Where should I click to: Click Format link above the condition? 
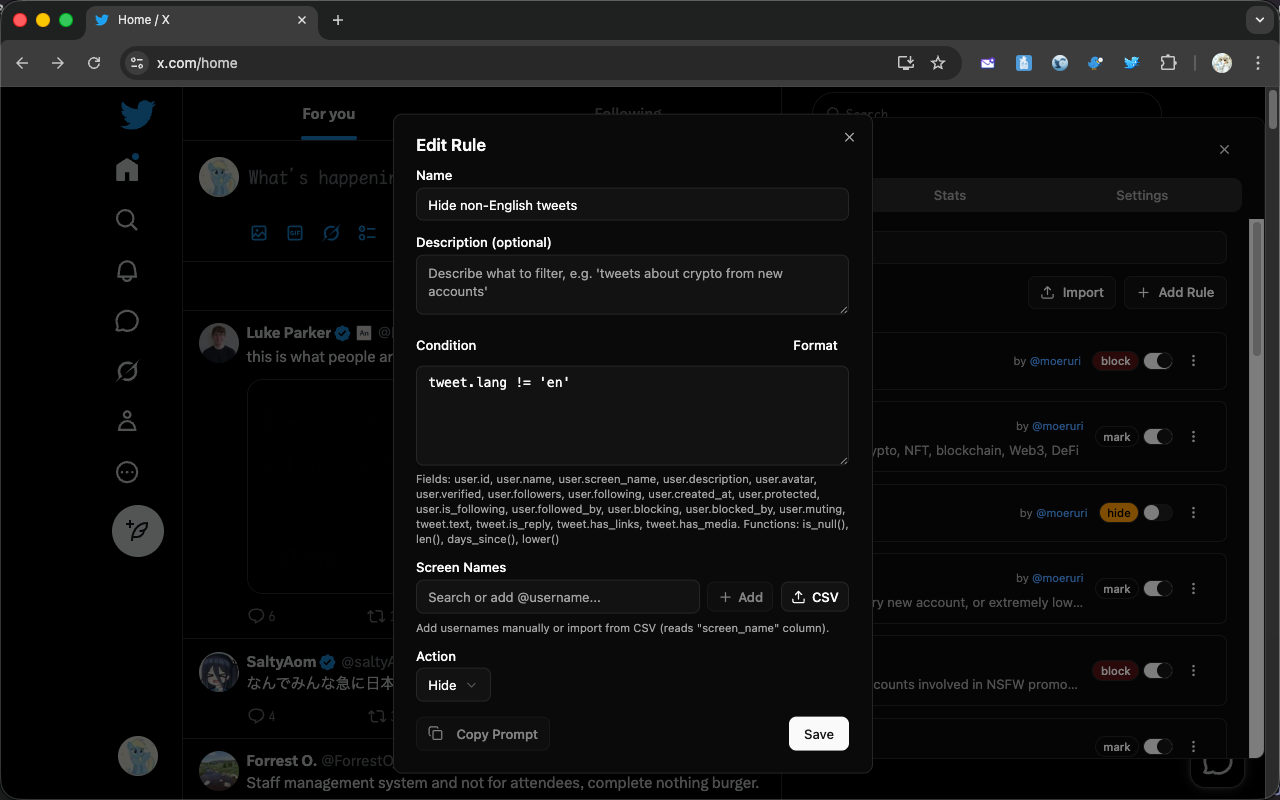815,345
